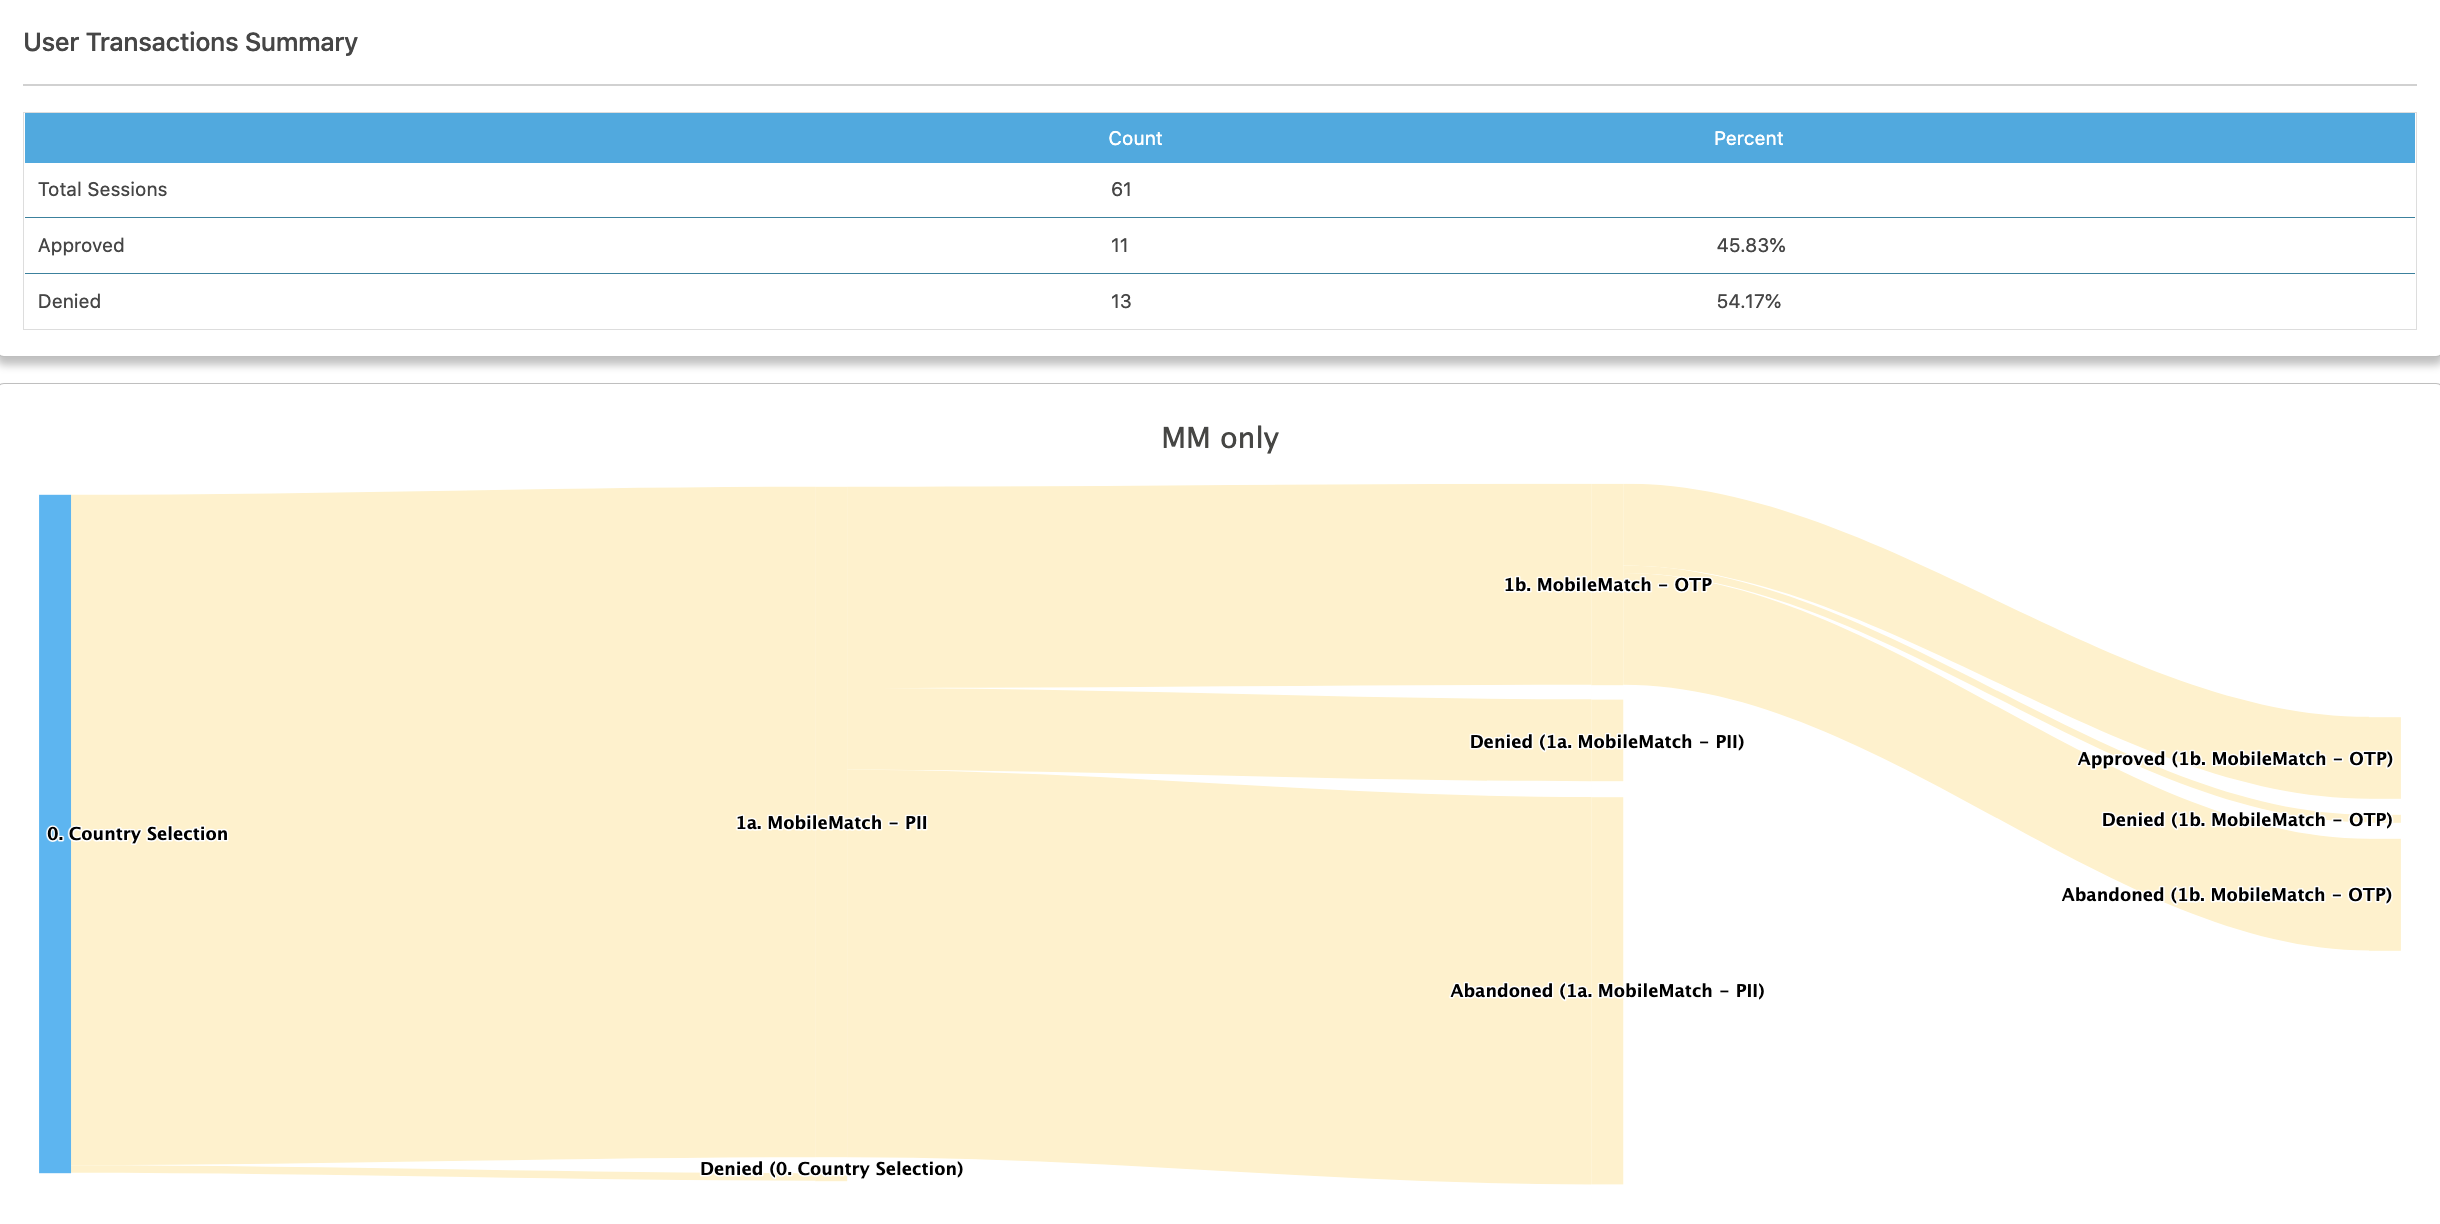Image resolution: width=2440 pixels, height=1224 pixels.
Task: Click the MM only chart title
Action: click(x=1219, y=437)
